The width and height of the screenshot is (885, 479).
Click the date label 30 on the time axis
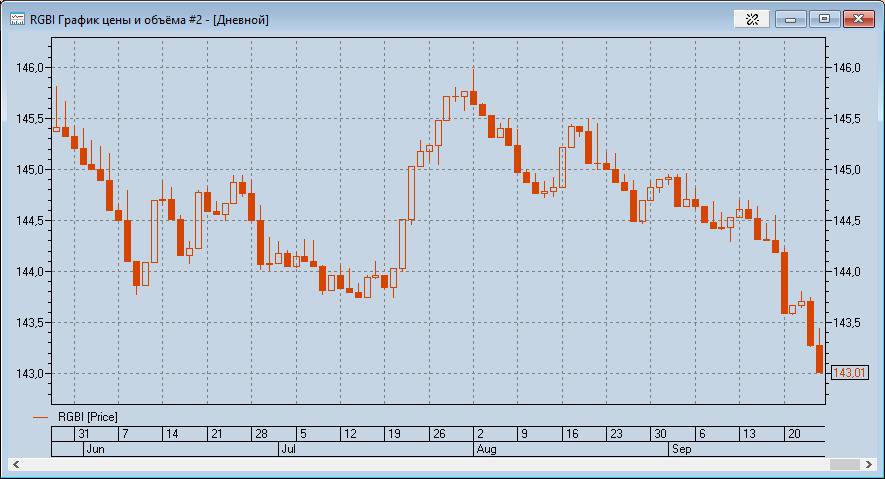[660, 434]
